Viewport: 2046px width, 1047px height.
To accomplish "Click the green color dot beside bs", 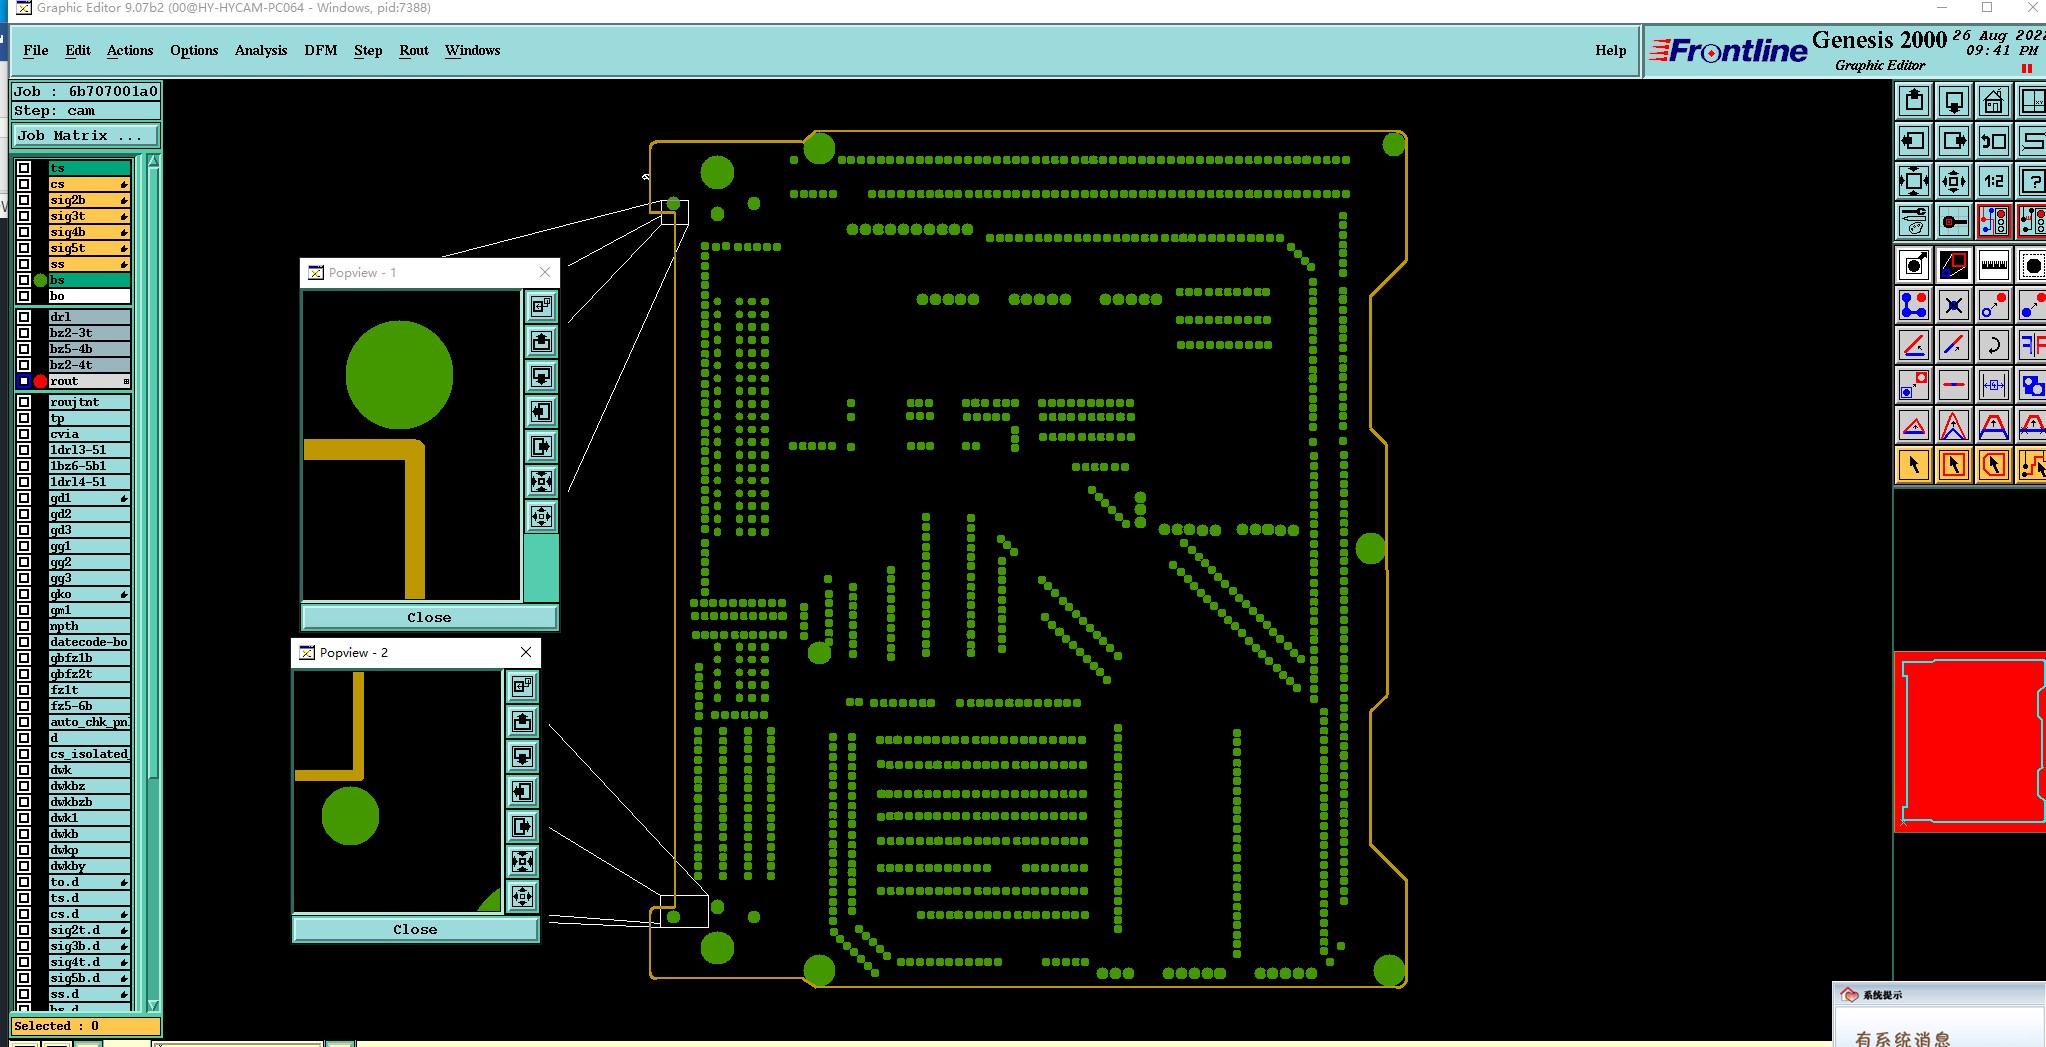I will point(40,280).
